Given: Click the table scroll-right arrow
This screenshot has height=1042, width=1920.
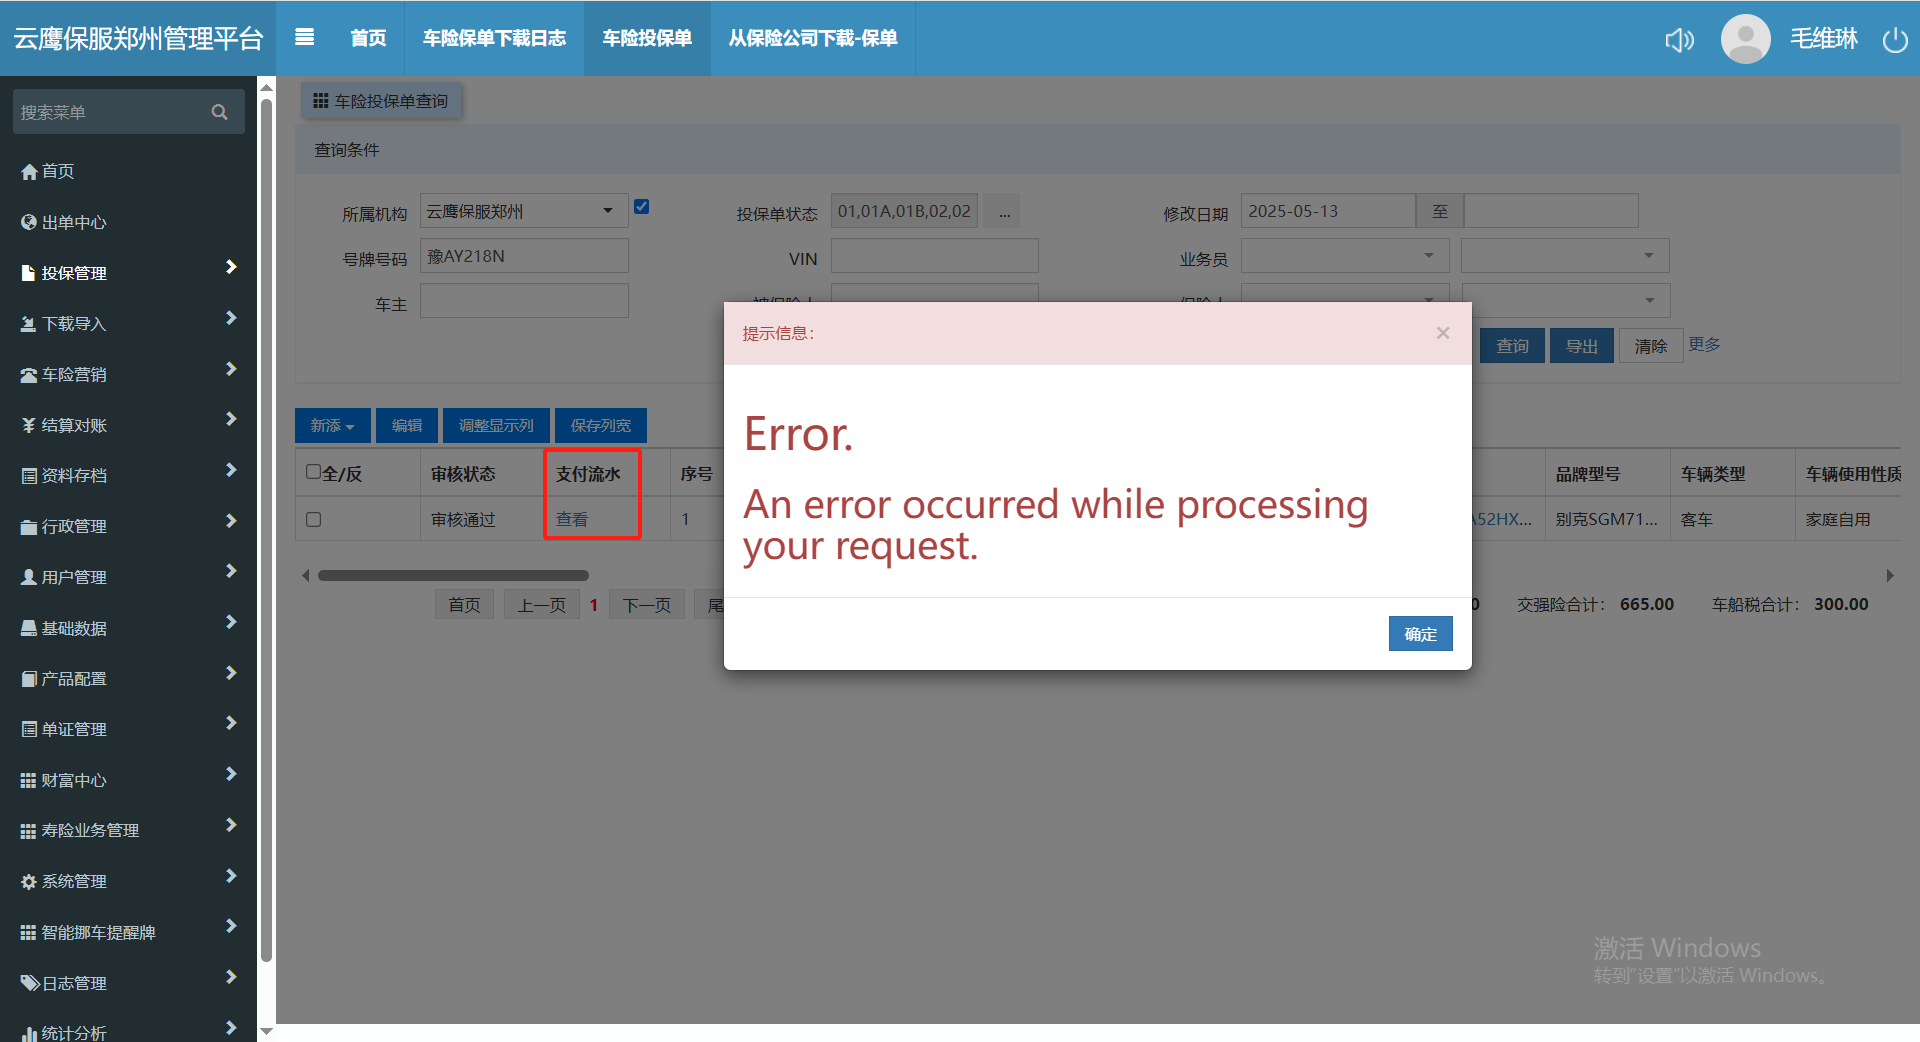Looking at the screenshot, I should (x=1889, y=576).
